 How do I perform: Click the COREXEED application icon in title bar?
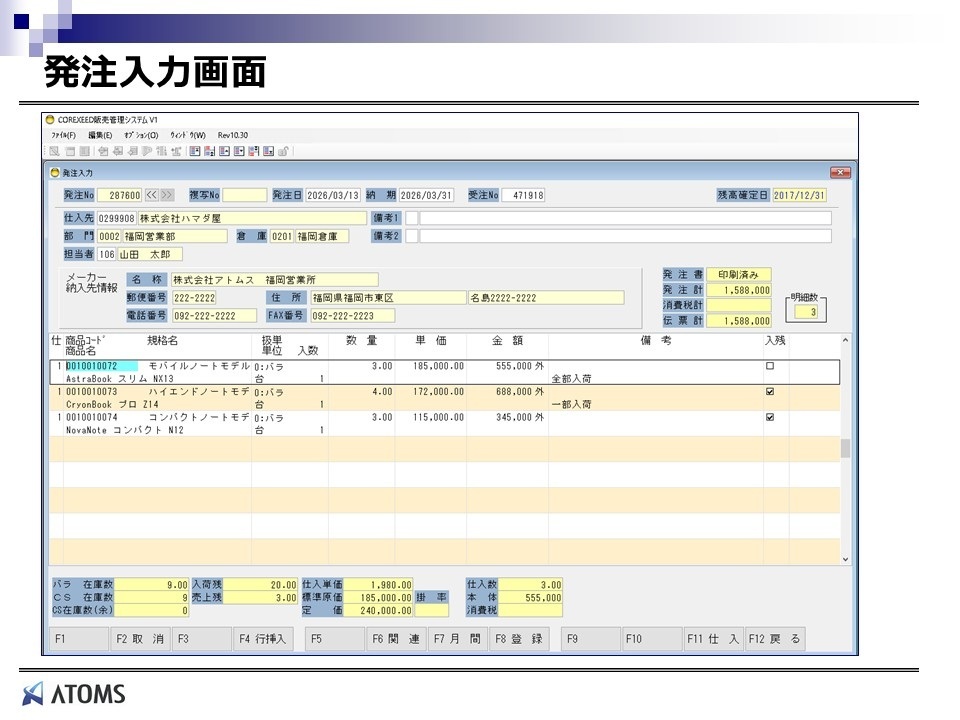pyautogui.click(x=50, y=119)
